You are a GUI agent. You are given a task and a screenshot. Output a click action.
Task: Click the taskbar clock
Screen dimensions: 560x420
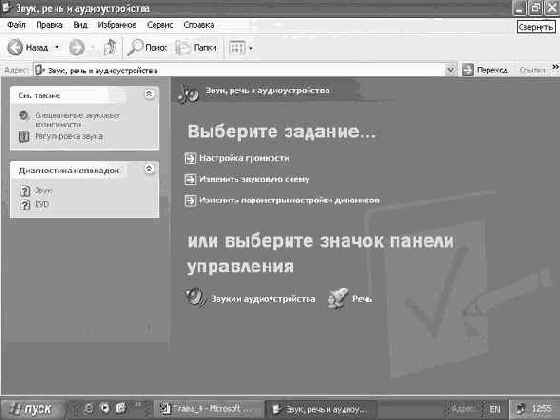pos(541,409)
